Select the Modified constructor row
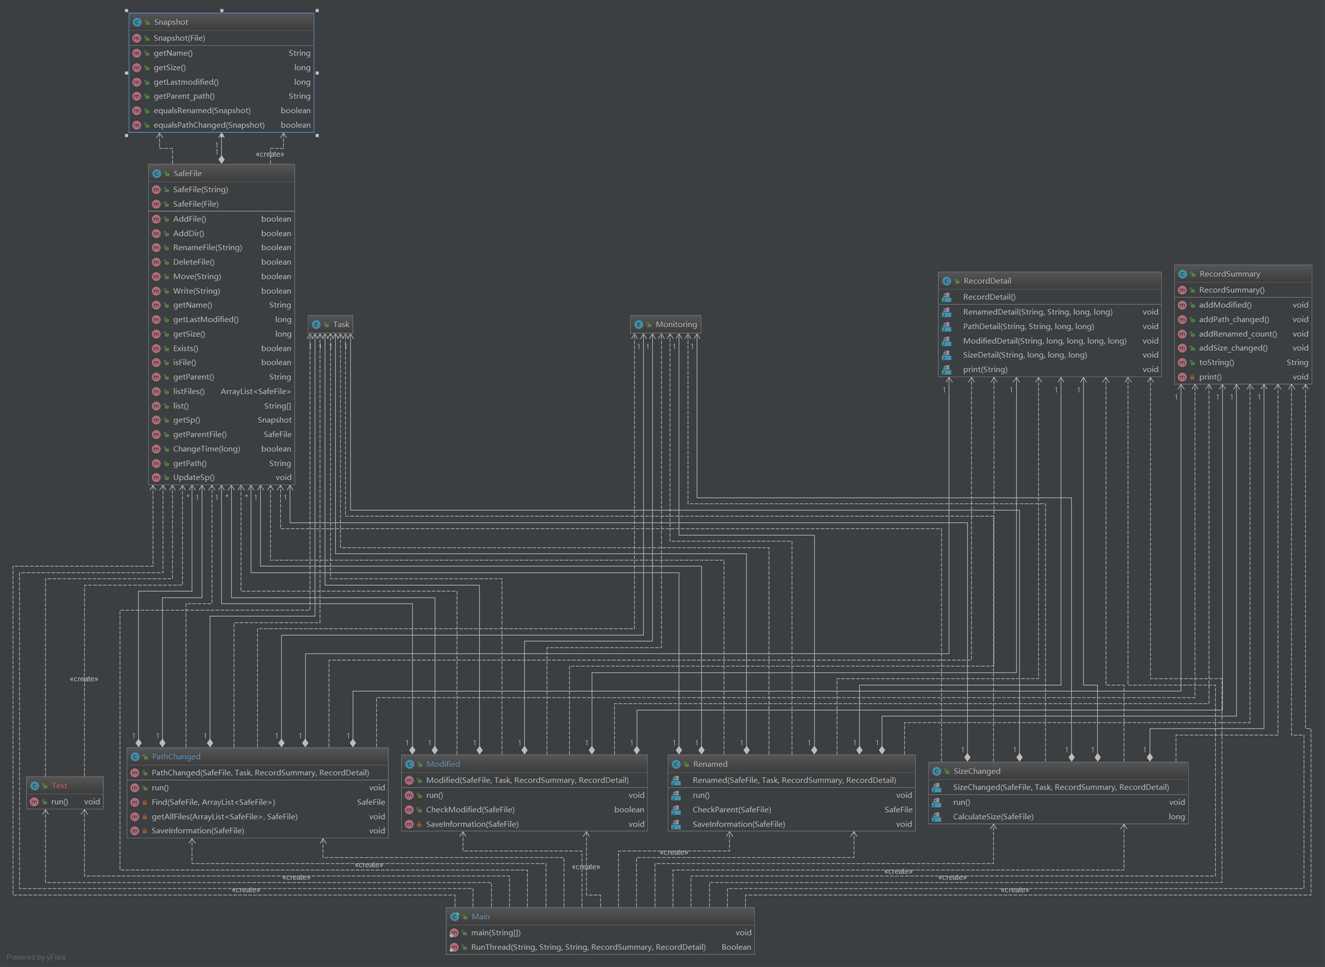1325x967 pixels. [524, 780]
